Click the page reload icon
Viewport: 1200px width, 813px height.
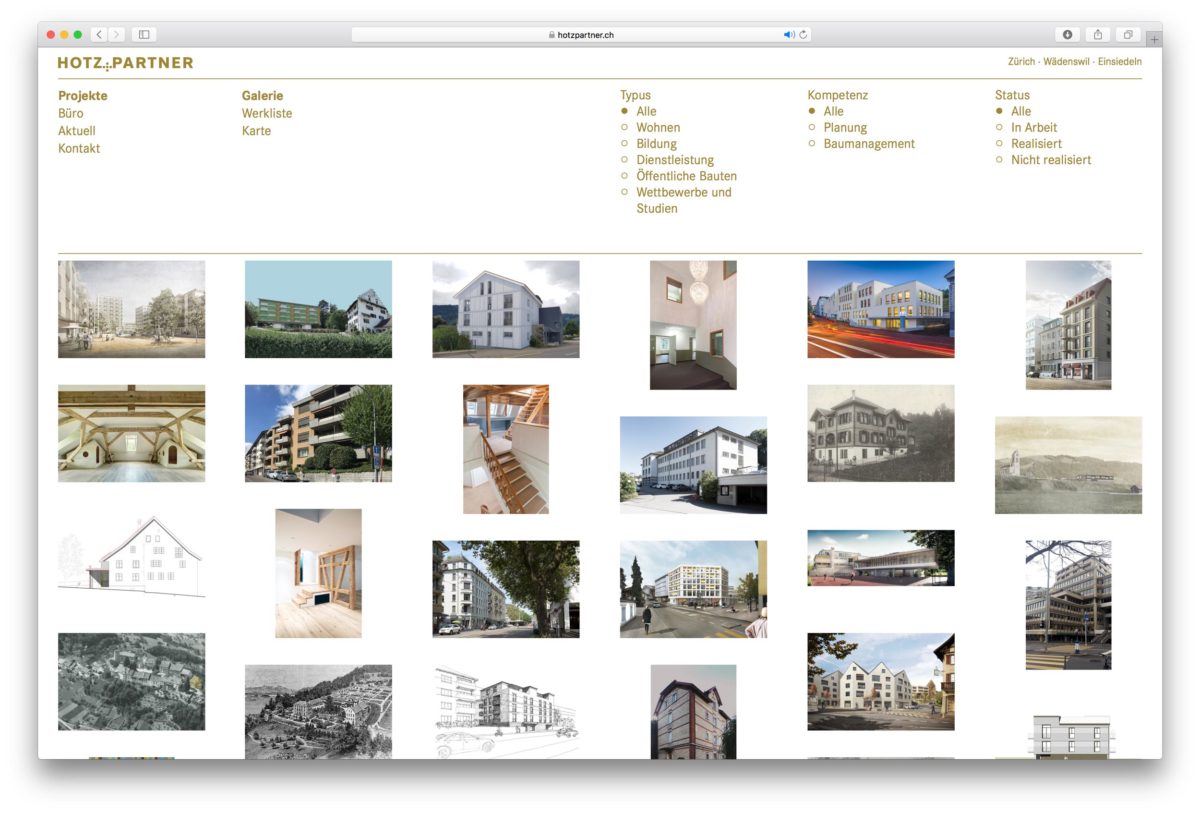pos(803,34)
